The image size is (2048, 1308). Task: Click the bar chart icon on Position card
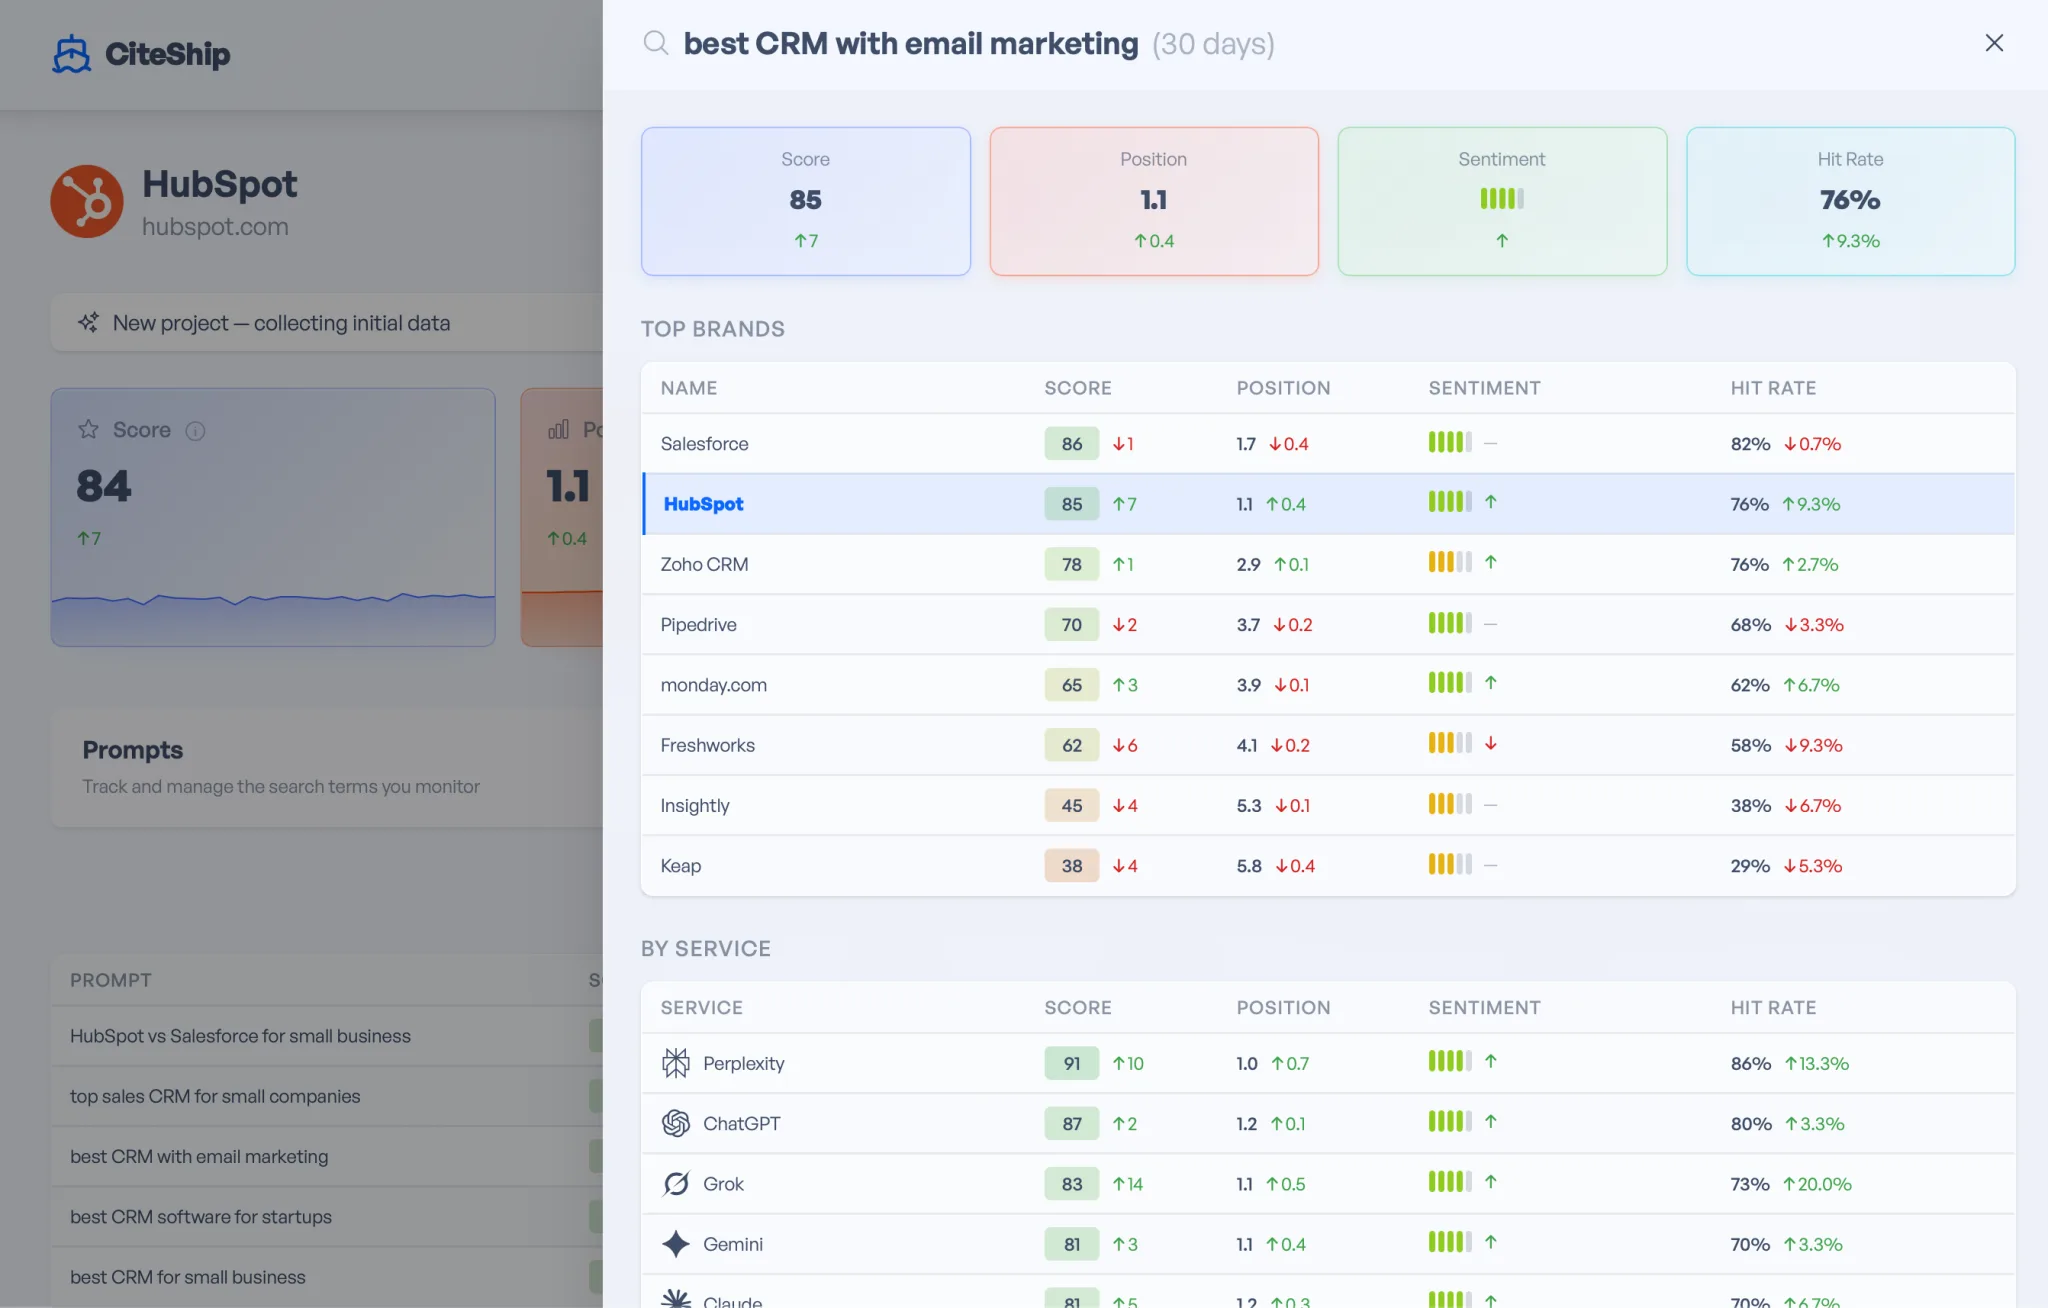point(558,429)
